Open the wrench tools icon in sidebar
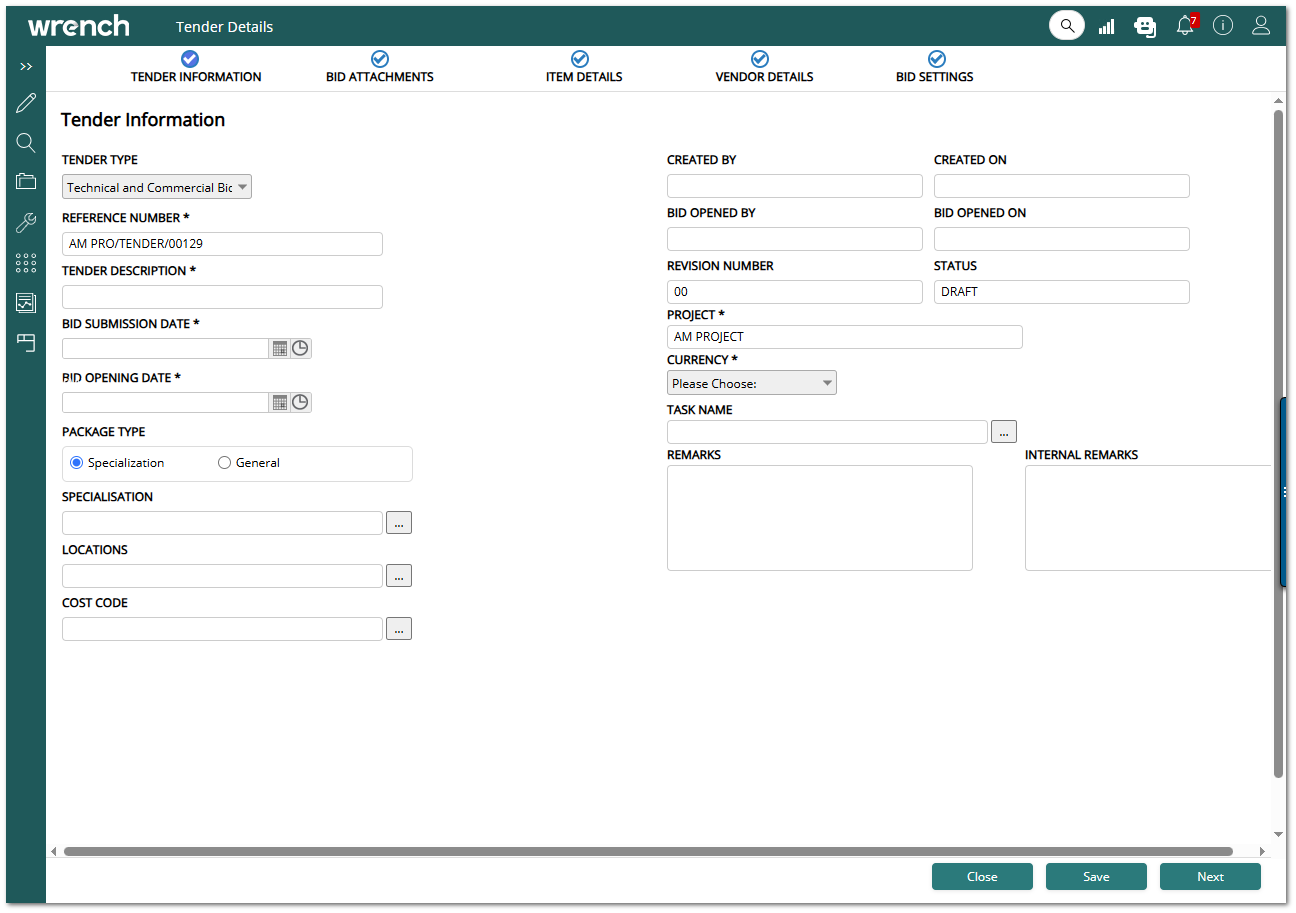 pyautogui.click(x=26, y=222)
